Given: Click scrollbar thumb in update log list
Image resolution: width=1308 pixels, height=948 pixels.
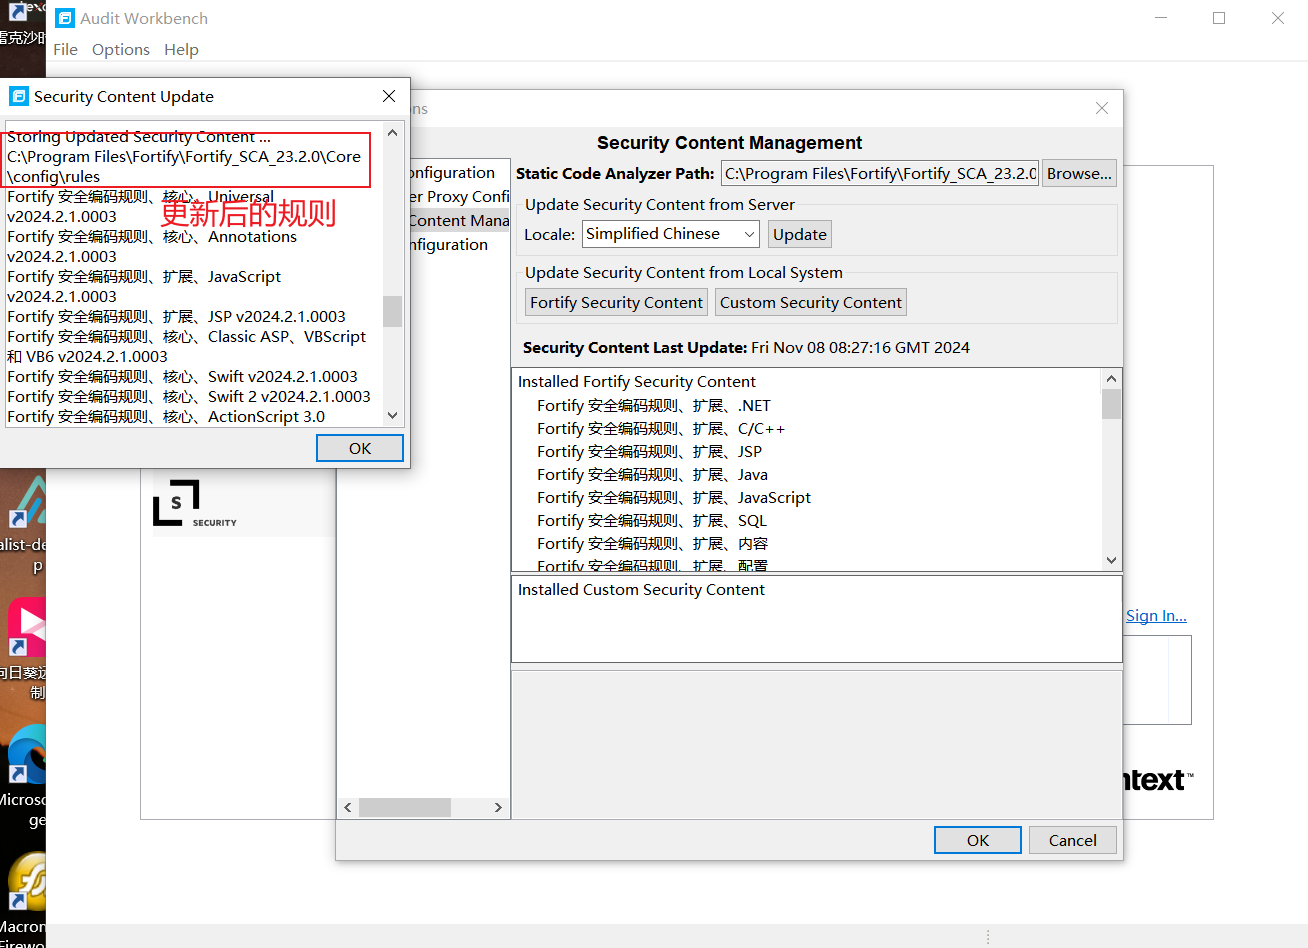Looking at the screenshot, I should point(392,311).
